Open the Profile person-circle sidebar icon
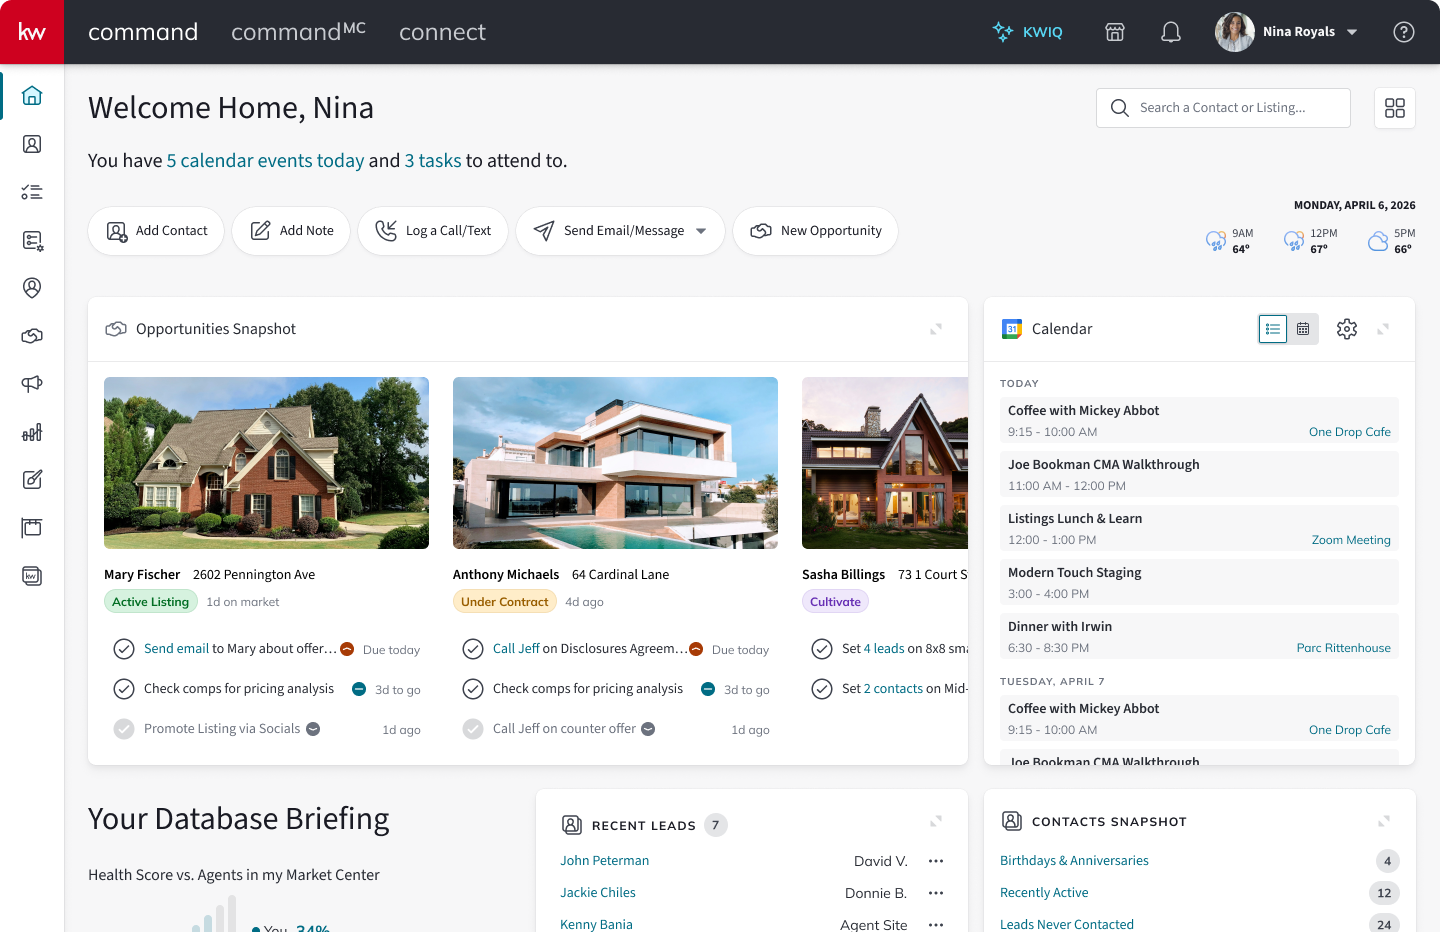The height and width of the screenshot is (932, 1440). click(32, 288)
